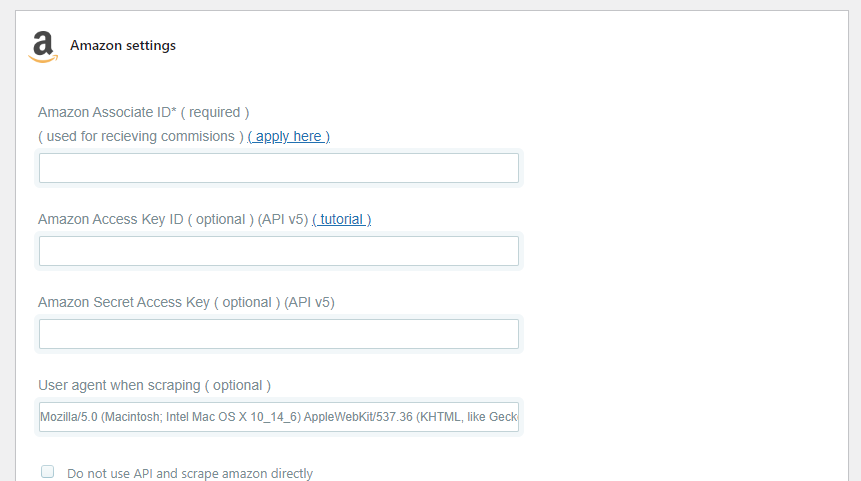Click the Amazon Associate ID label
861x481 pixels.
(x=107, y=112)
